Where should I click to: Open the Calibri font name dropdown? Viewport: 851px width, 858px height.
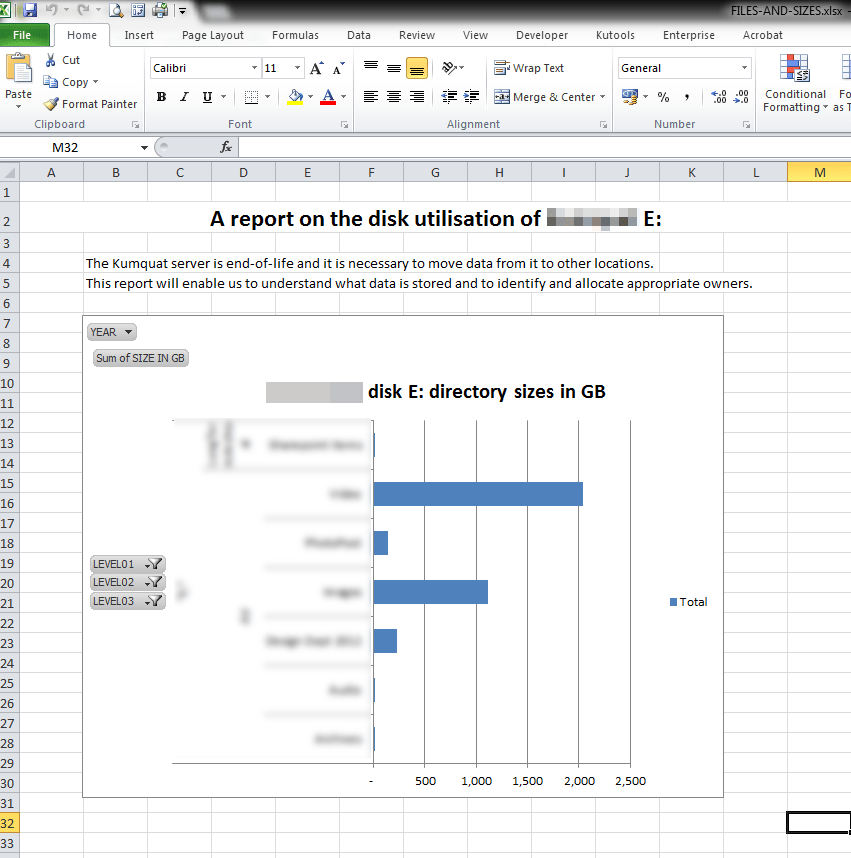click(255, 67)
